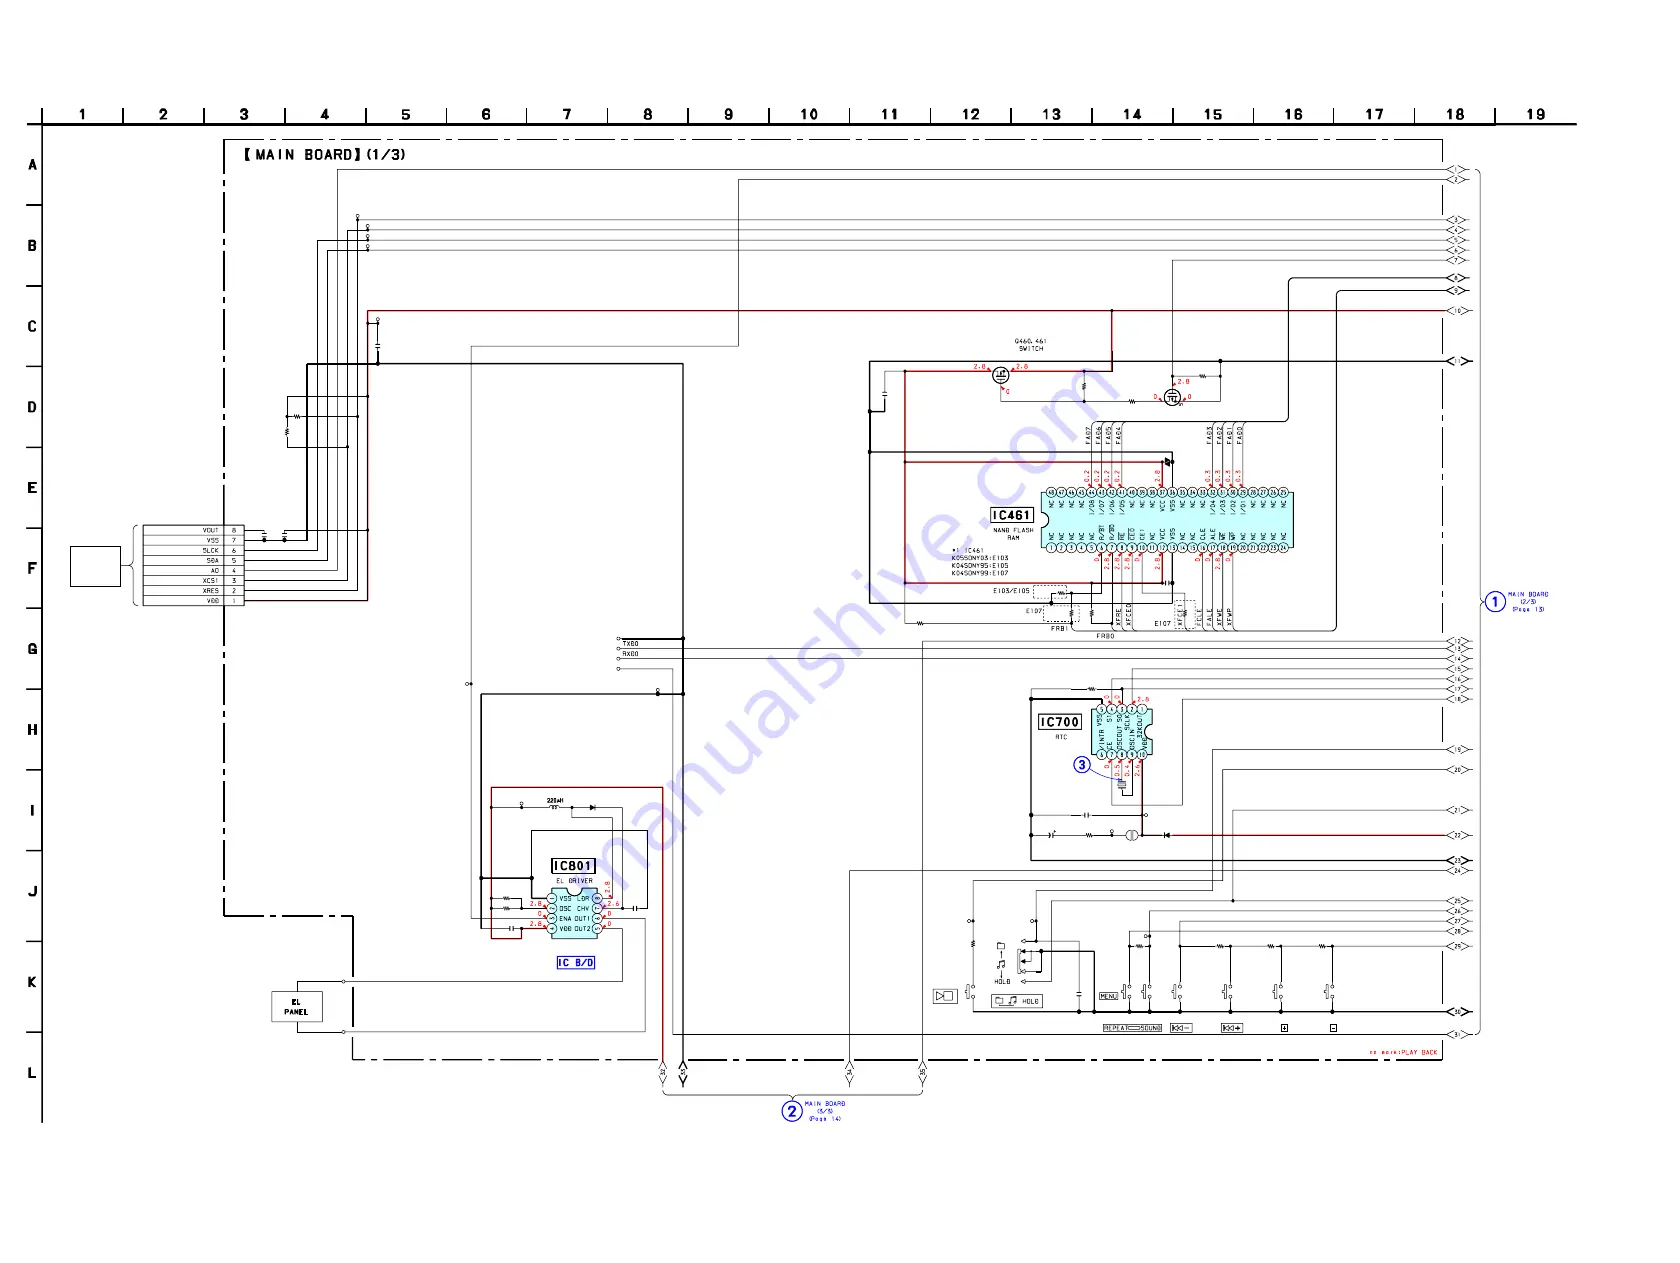Click the play/stop button icon

(x=945, y=996)
